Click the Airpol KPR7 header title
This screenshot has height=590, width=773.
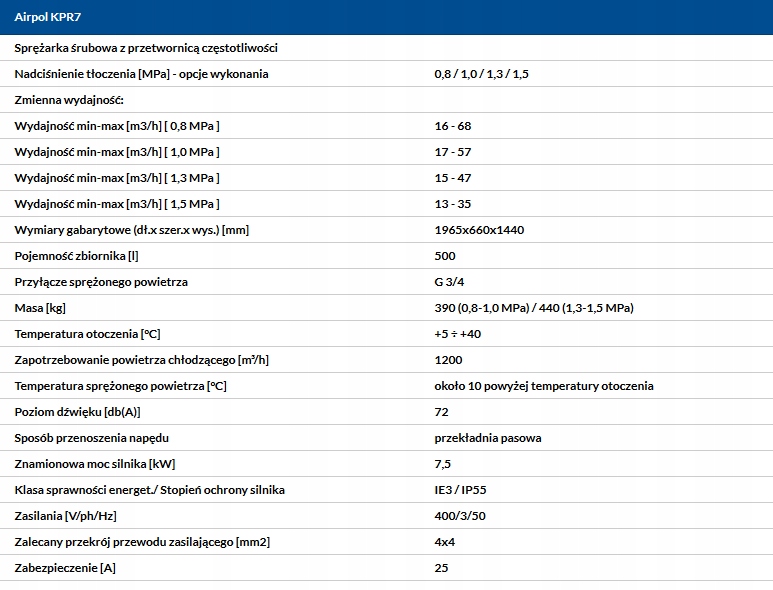[47, 17]
